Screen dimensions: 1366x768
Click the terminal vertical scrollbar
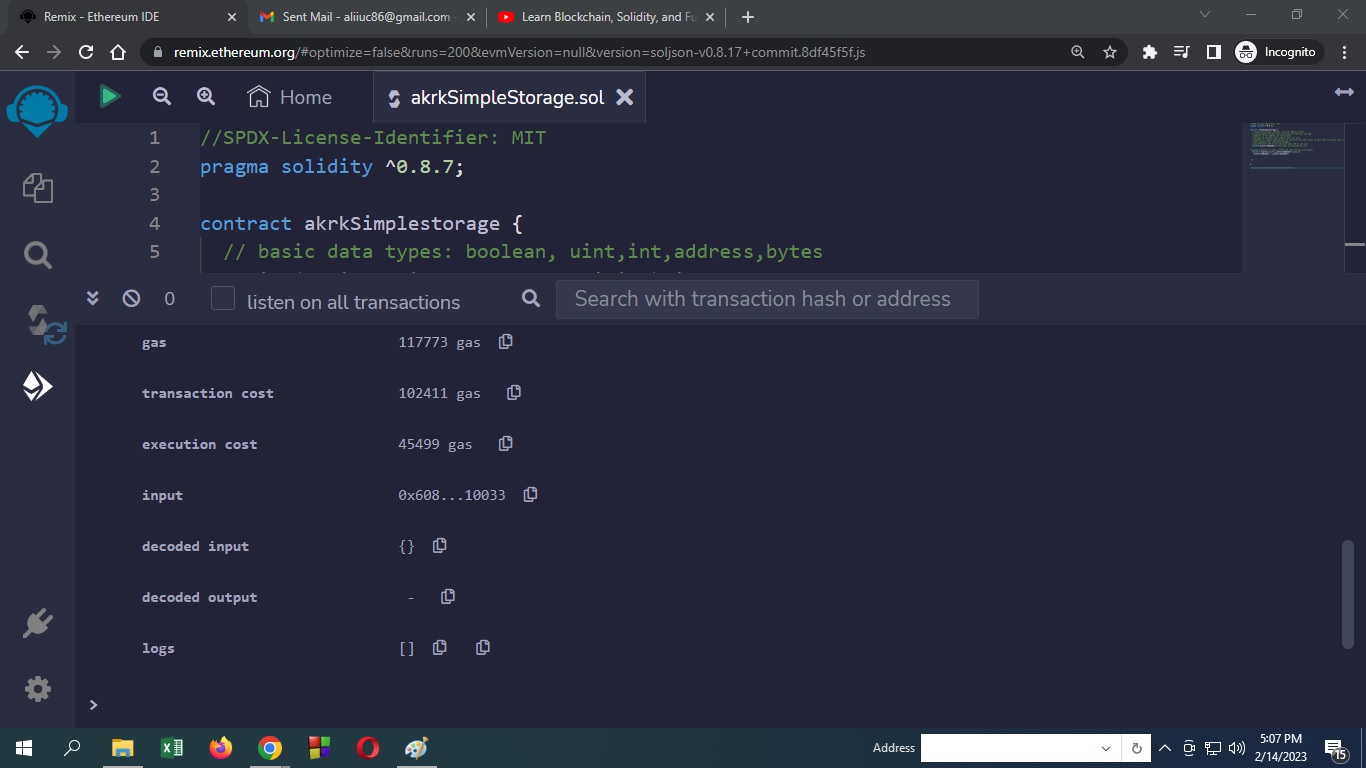pos(1347,594)
